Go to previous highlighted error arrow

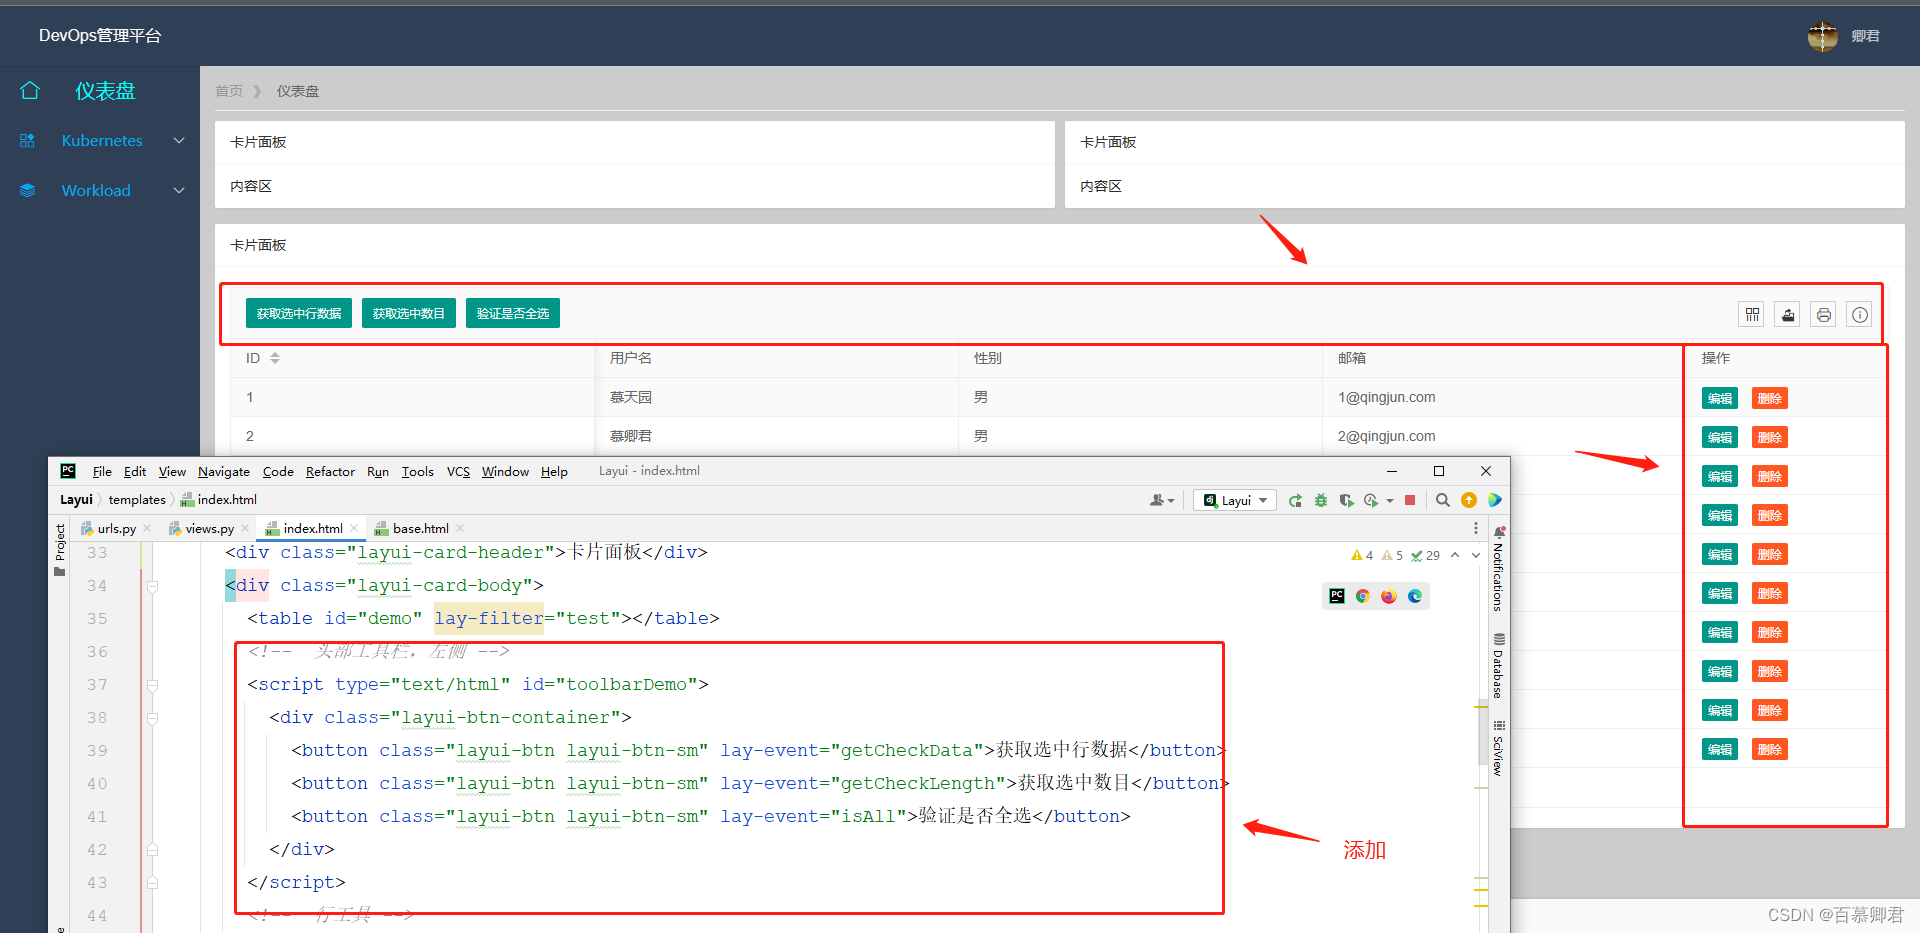[x=1455, y=556]
